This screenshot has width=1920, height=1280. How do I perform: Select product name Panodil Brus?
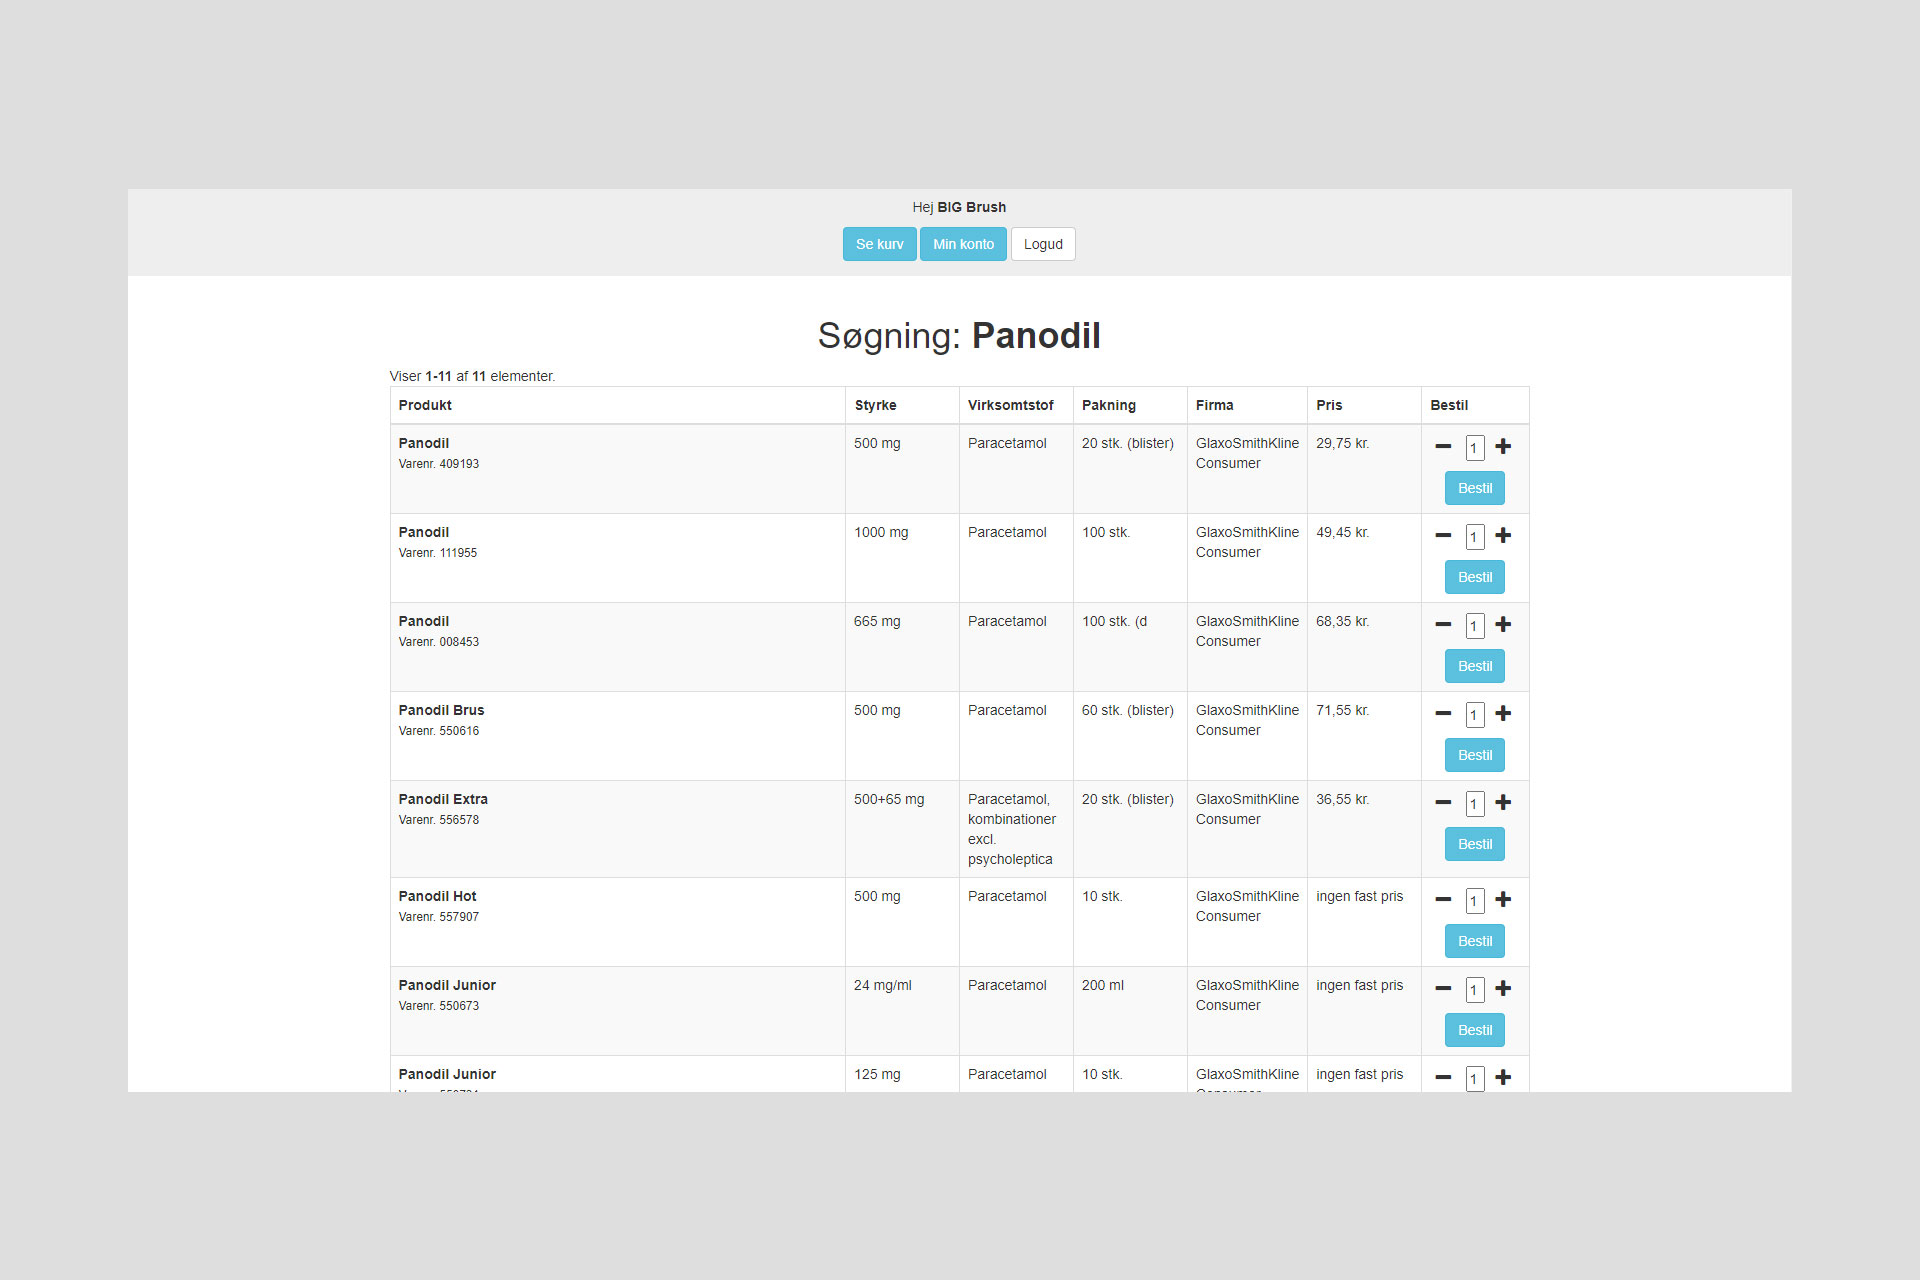[441, 710]
